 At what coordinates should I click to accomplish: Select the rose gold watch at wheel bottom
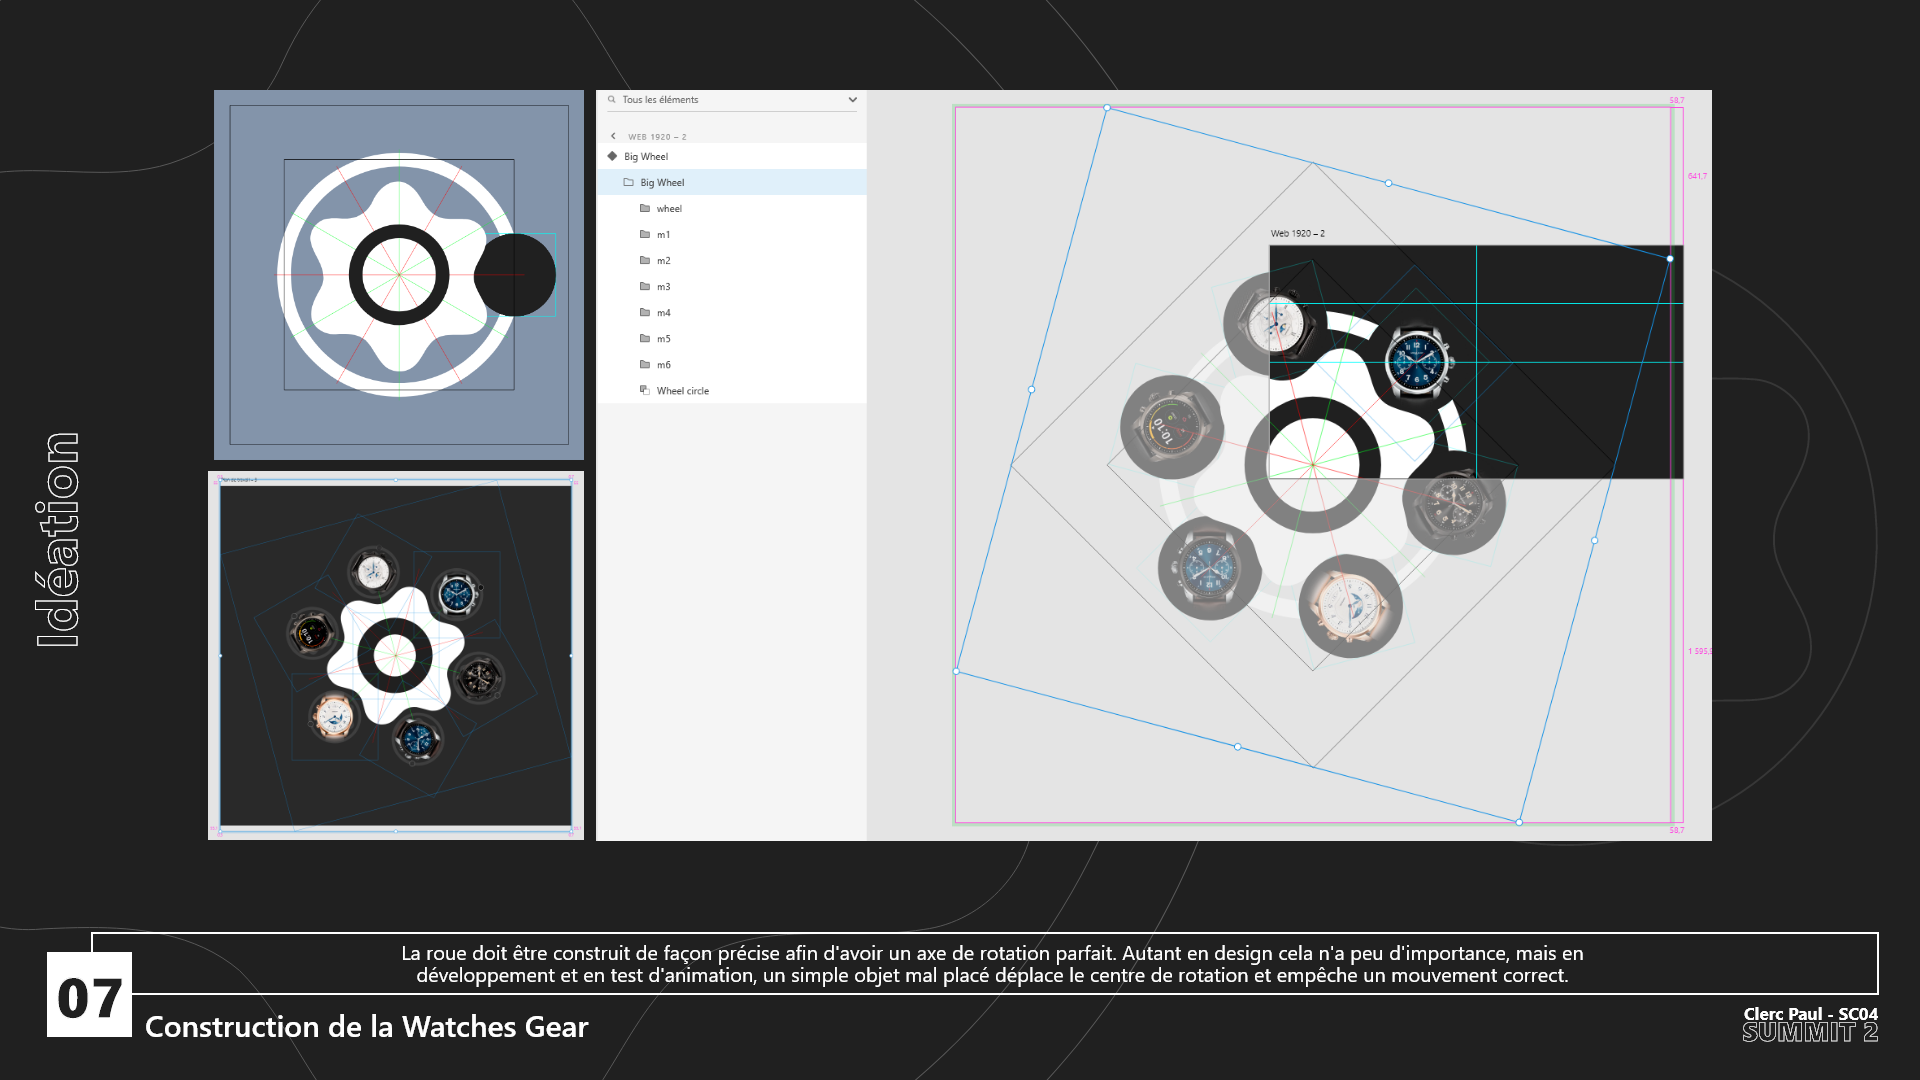pyautogui.click(x=1349, y=604)
